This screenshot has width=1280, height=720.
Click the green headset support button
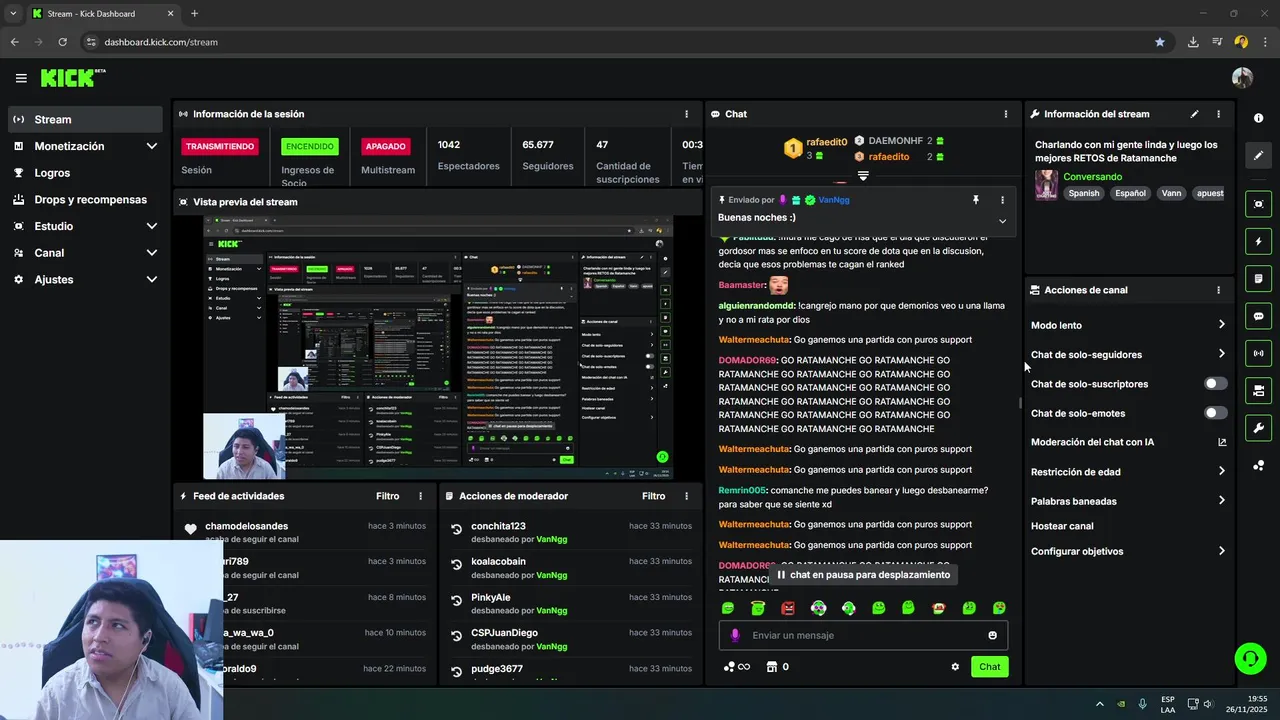coord(1250,658)
